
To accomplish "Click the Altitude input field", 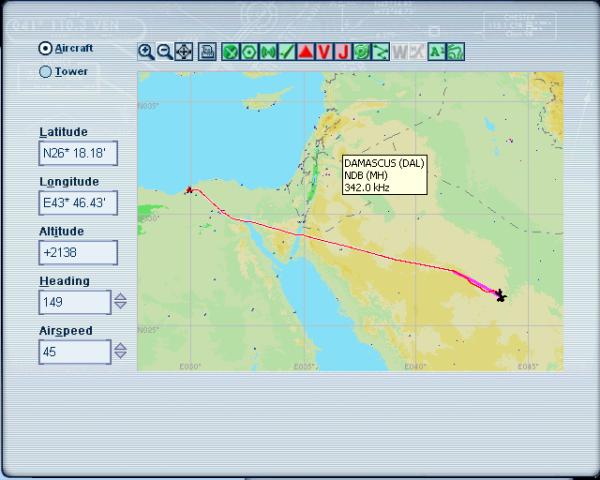I will [78, 253].
